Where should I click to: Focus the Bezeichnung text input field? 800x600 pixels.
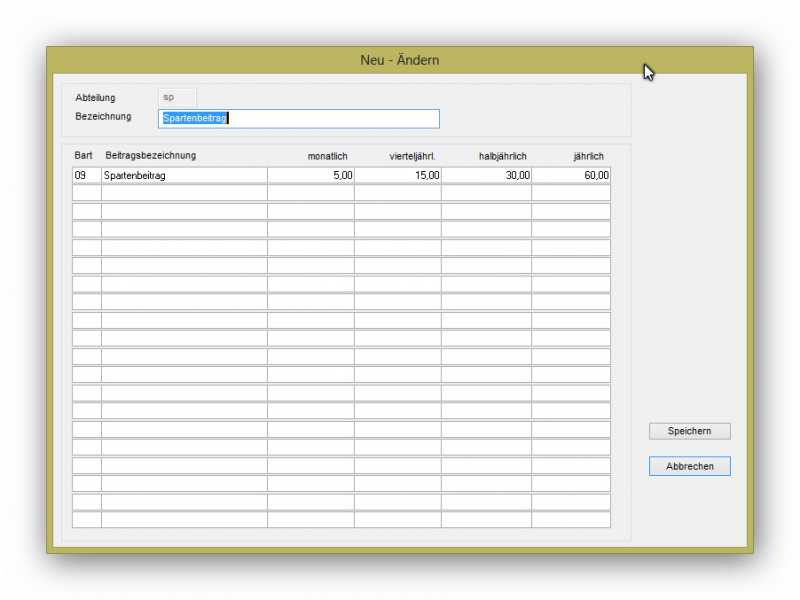click(298, 119)
